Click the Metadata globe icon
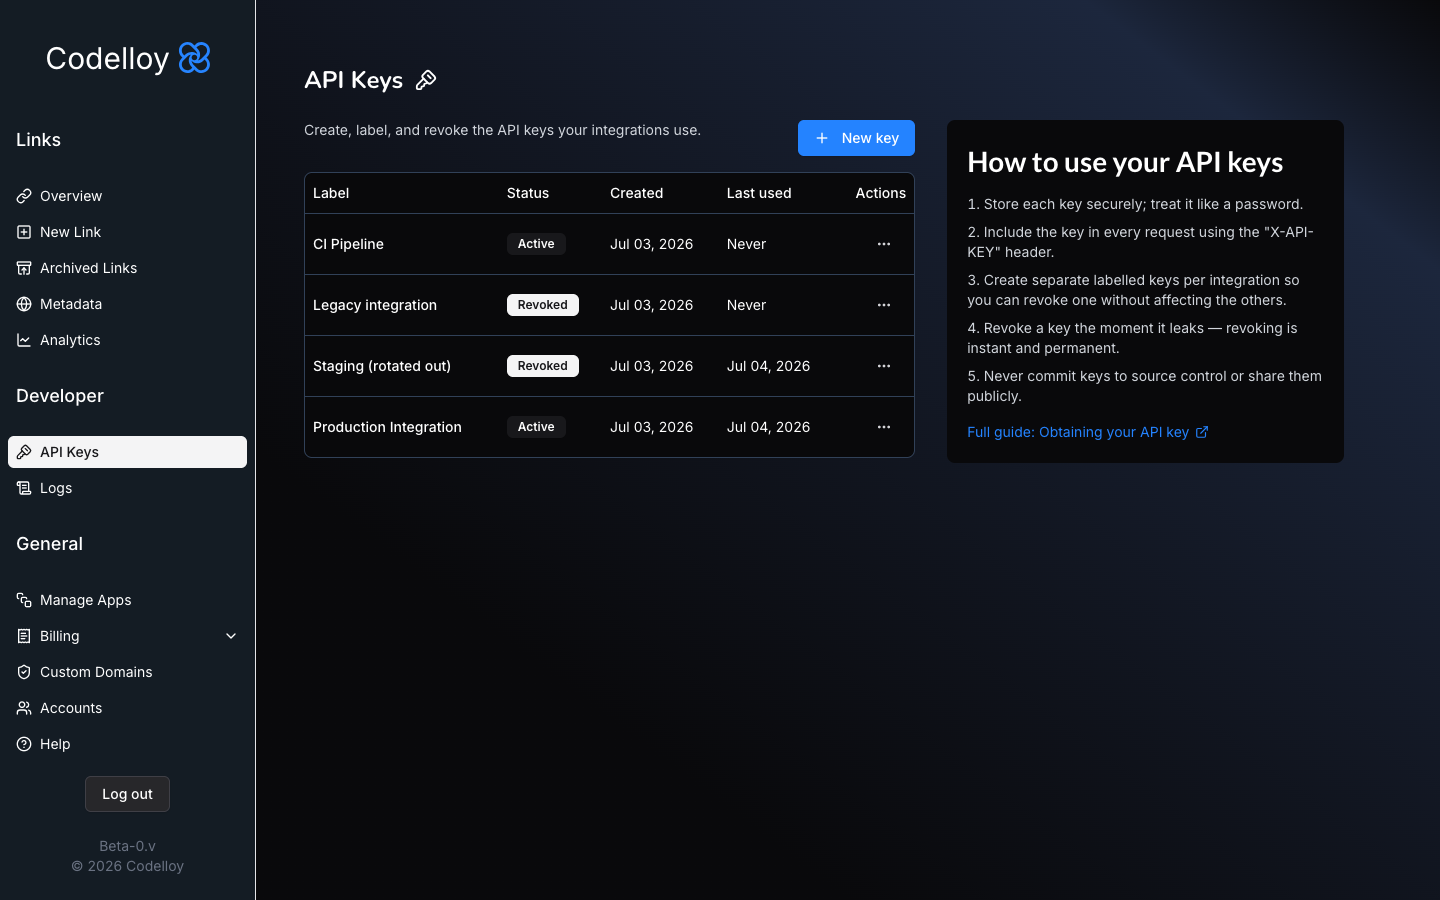The width and height of the screenshot is (1440, 900). tap(24, 304)
